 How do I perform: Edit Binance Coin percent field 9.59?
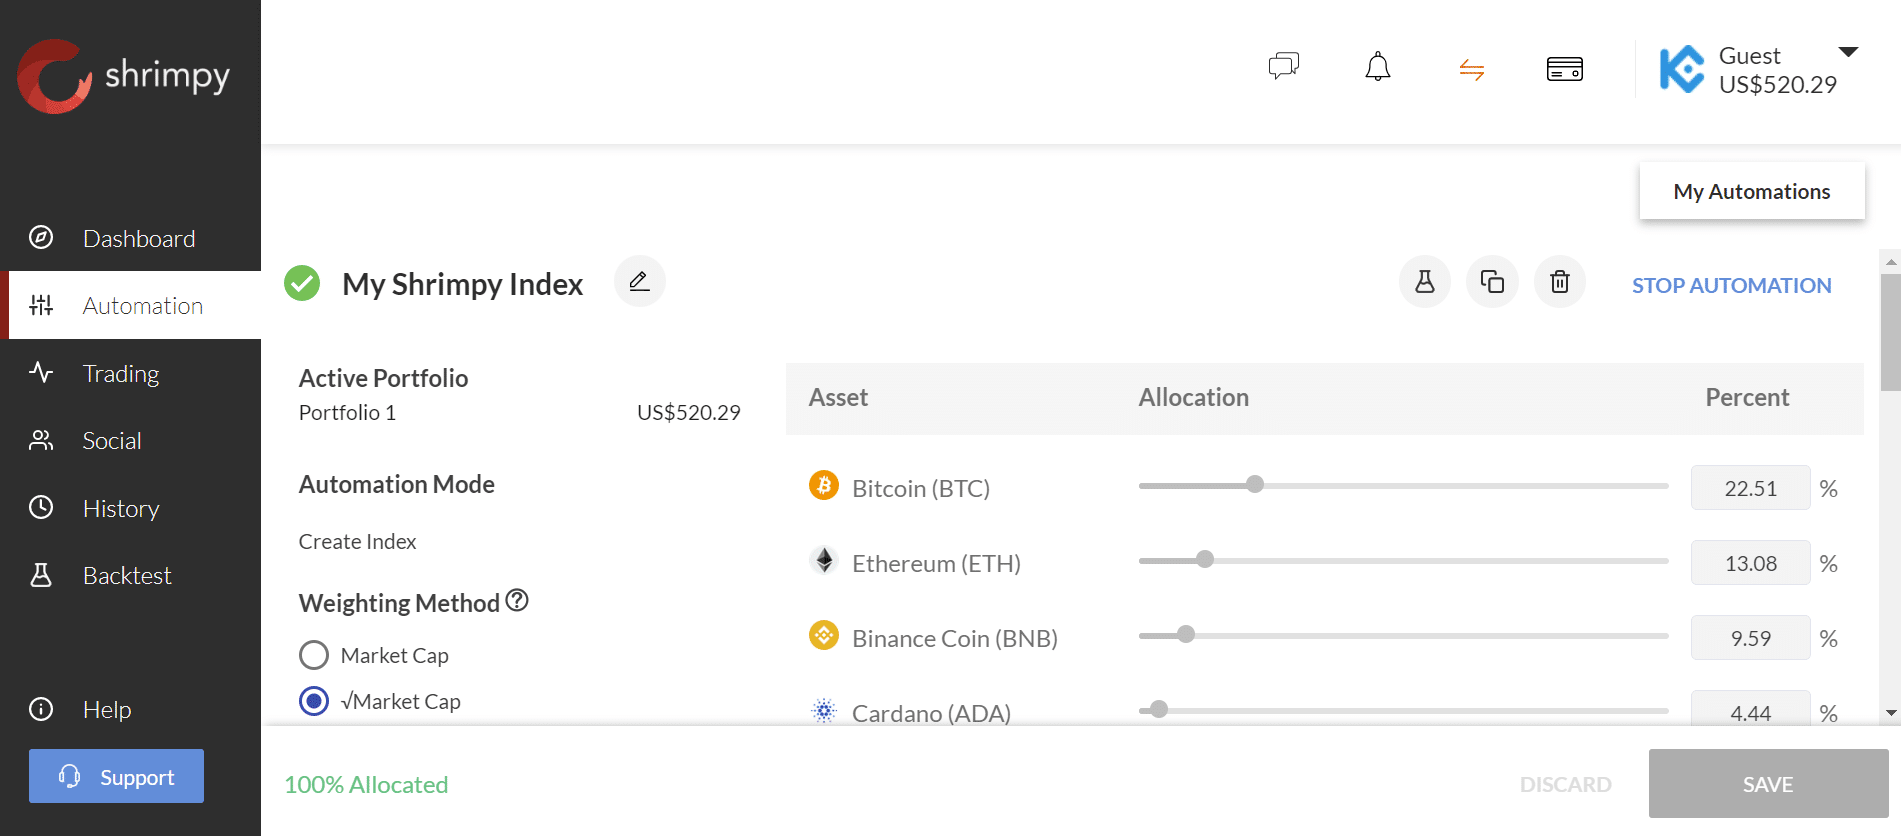click(x=1750, y=638)
